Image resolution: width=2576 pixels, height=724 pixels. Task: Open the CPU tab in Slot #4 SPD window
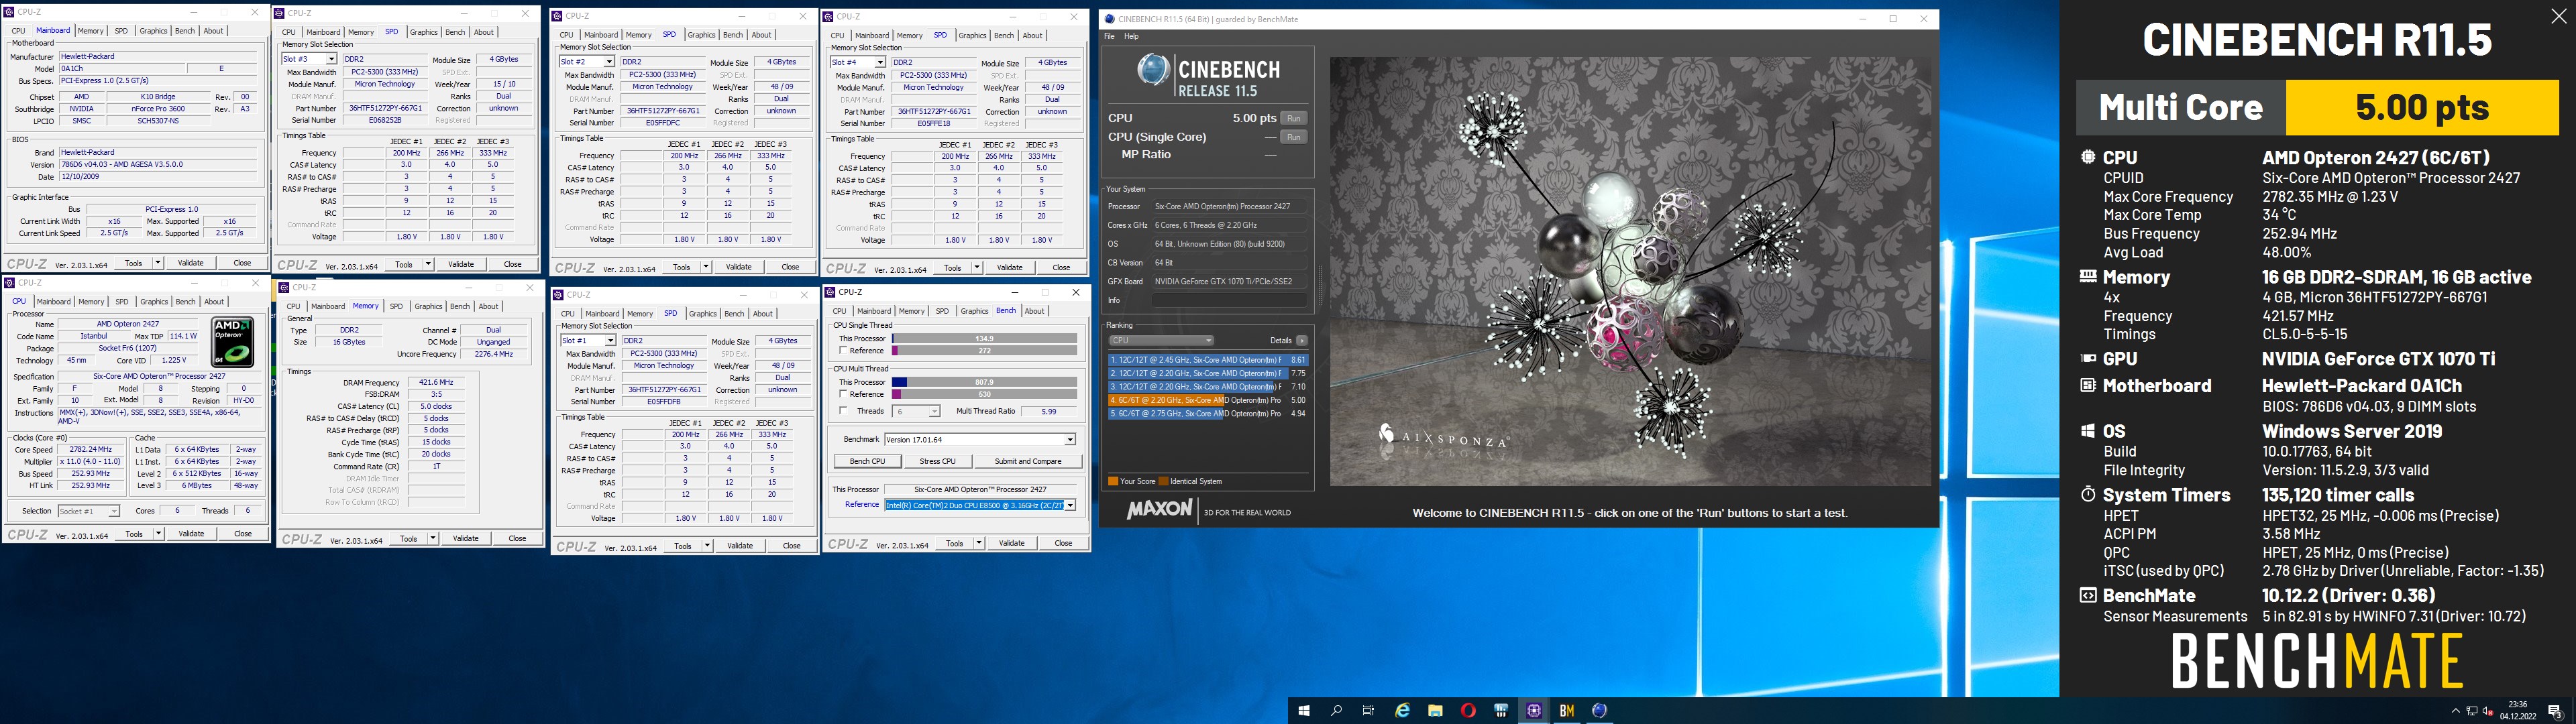pos(838,35)
